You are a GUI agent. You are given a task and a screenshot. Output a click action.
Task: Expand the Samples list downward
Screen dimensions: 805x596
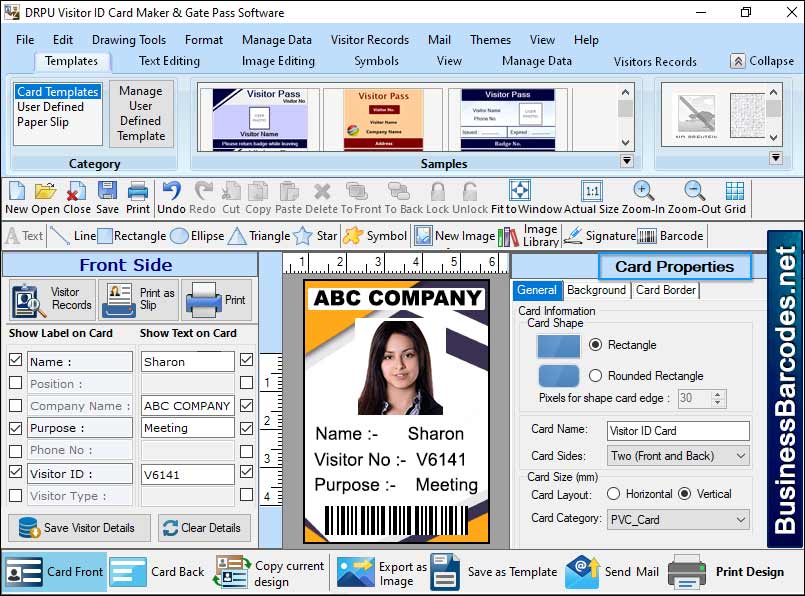(629, 158)
